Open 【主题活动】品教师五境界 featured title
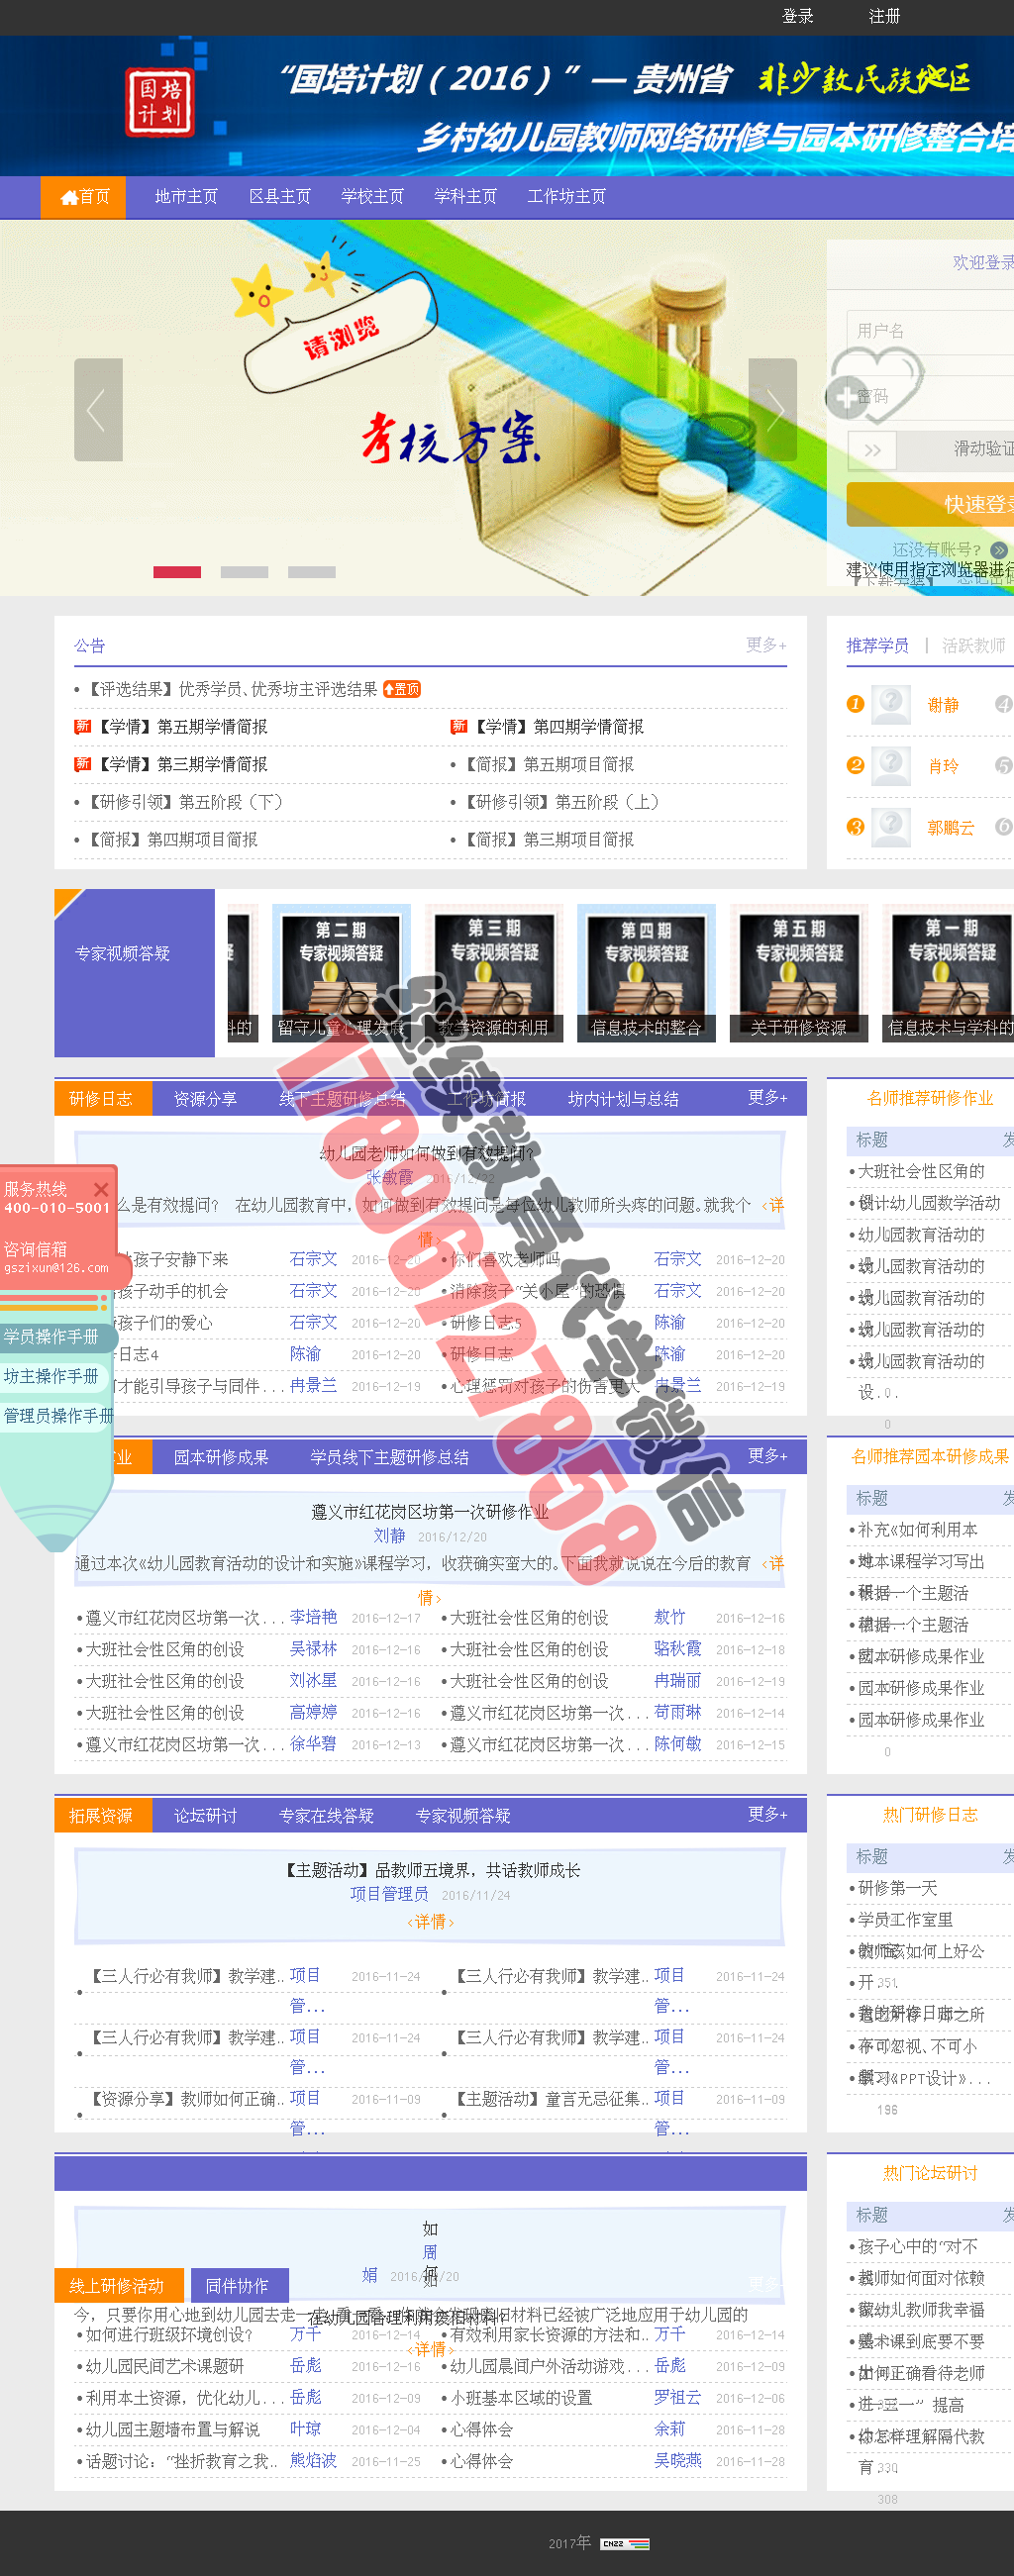Viewport: 1014px width, 2576px height. click(430, 1870)
